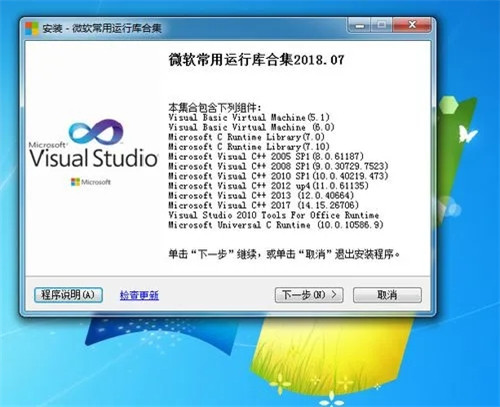Open program description with 程序说明(A) button
Image resolution: width=500 pixels, height=407 pixels.
(x=68, y=295)
